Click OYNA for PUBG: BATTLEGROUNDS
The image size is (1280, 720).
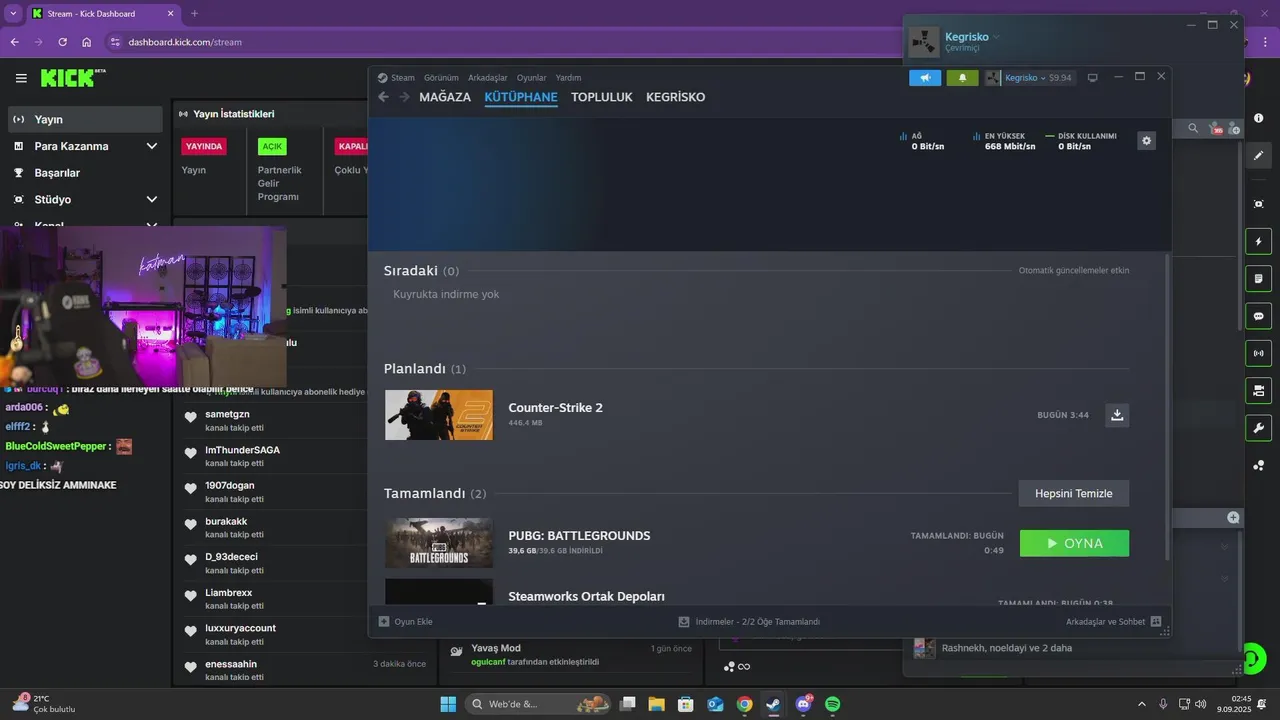pos(1074,543)
